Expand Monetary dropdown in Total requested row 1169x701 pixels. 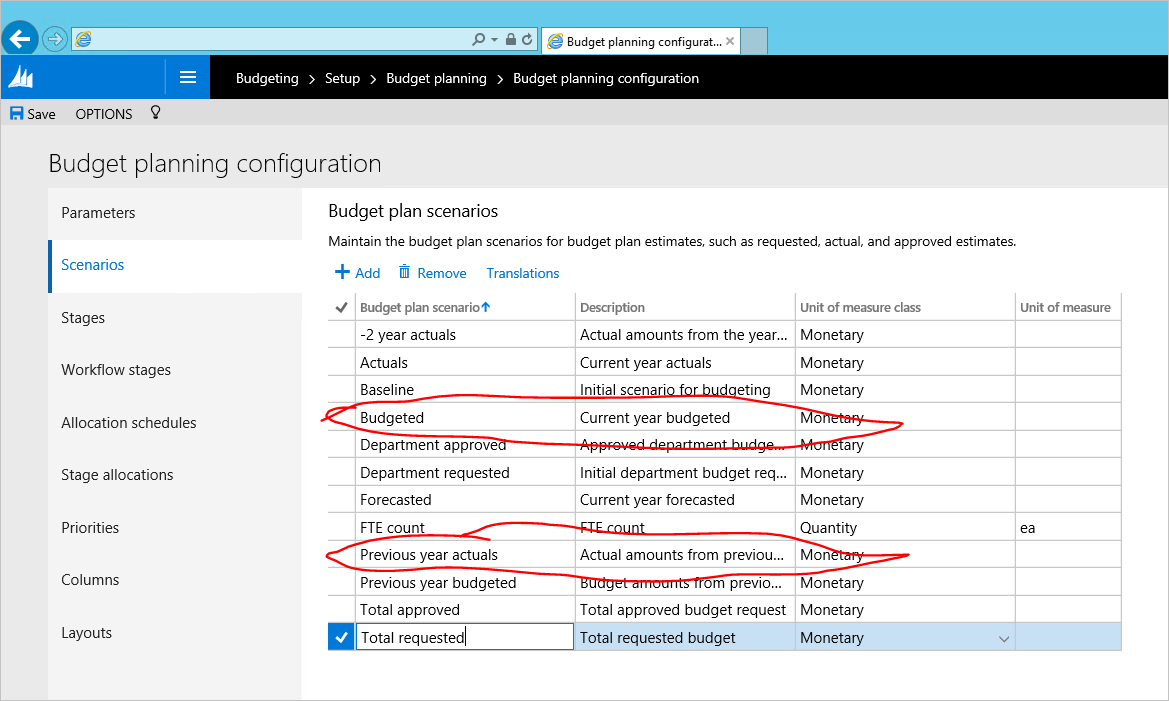click(x=1003, y=639)
